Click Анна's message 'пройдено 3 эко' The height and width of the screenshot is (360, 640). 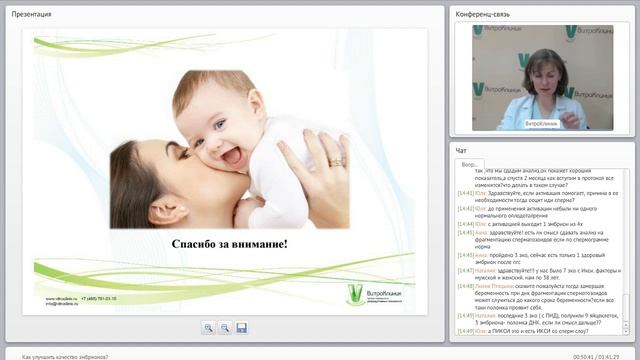pos(531,259)
